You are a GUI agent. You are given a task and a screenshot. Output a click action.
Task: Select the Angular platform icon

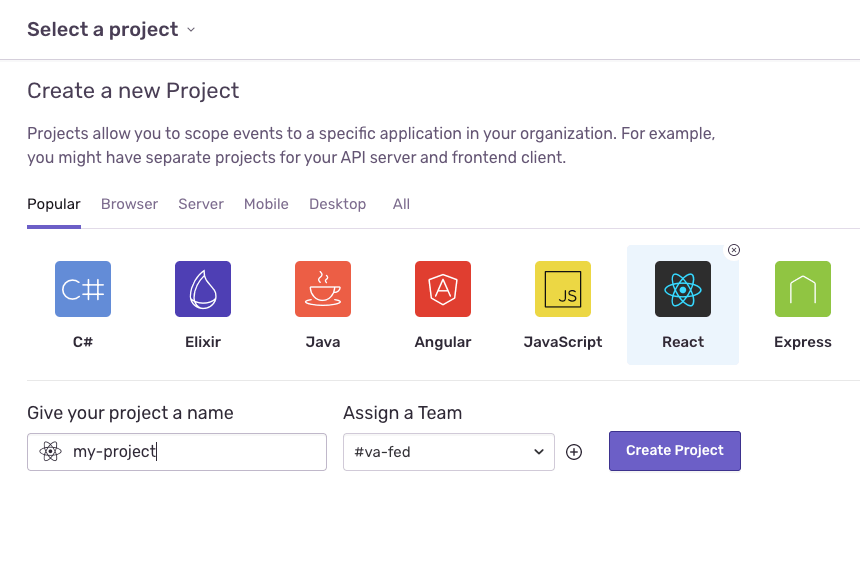pos(443,289)
